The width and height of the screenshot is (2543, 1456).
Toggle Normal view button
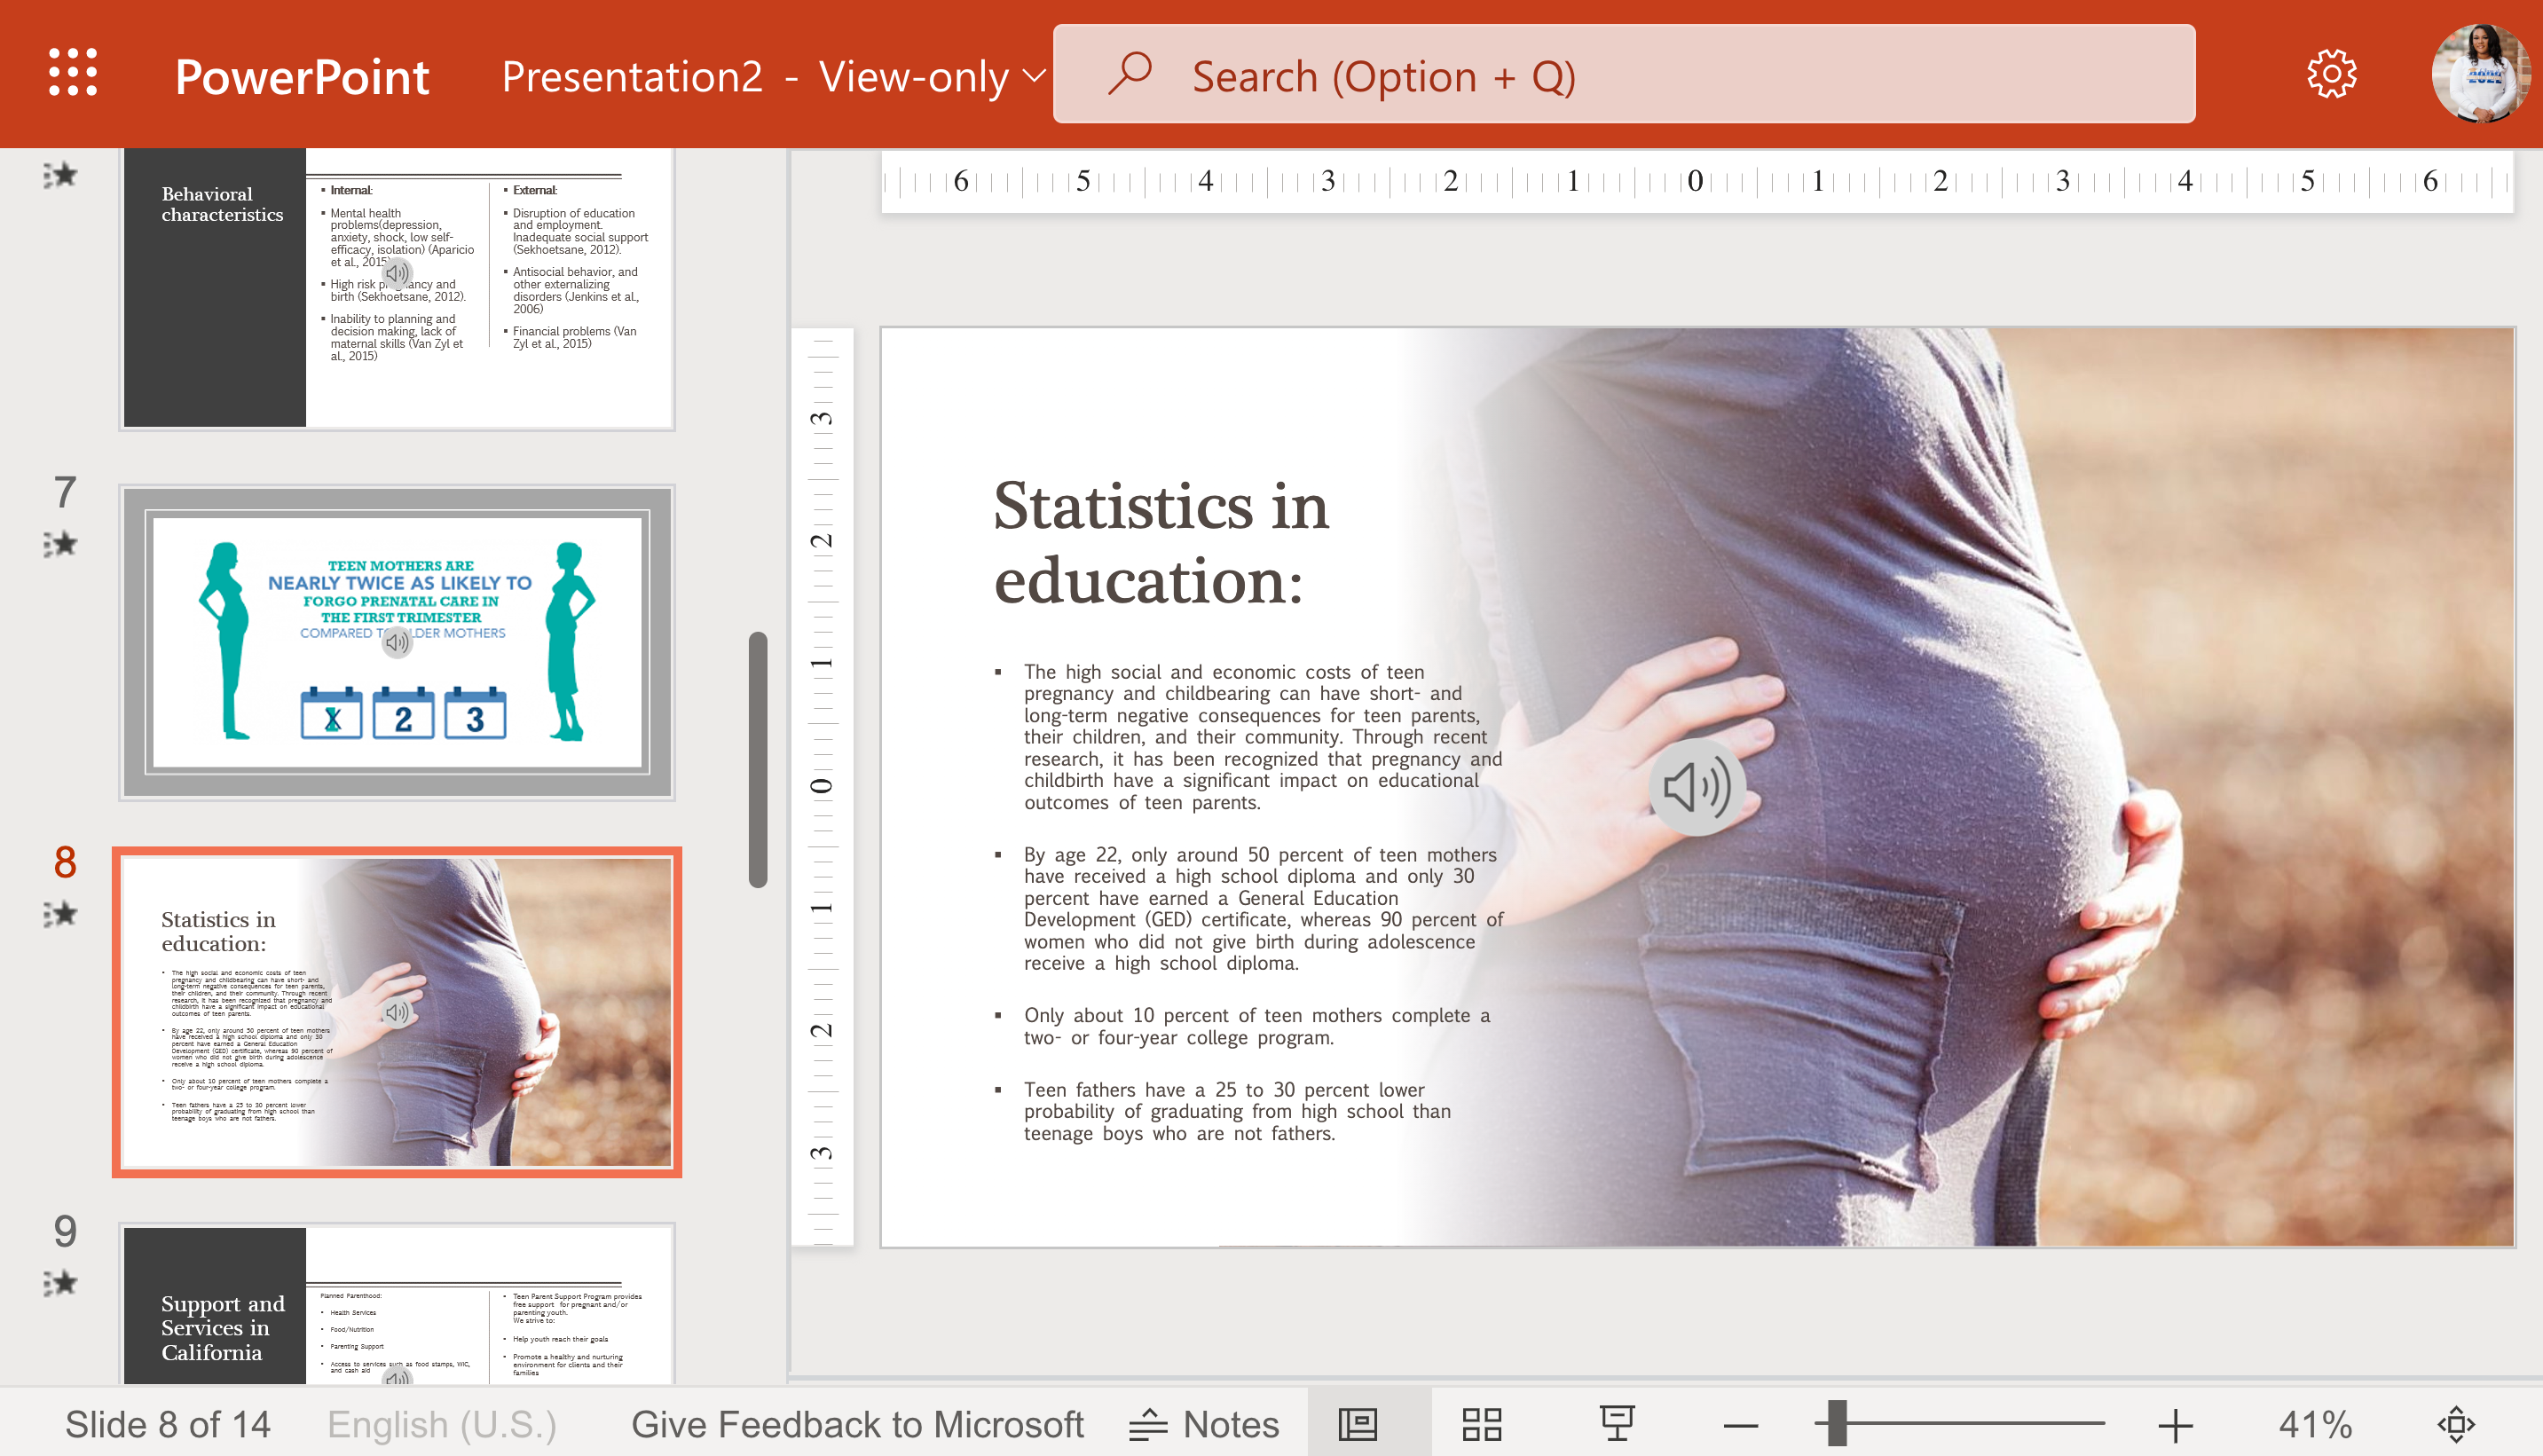[1358, 1424]
